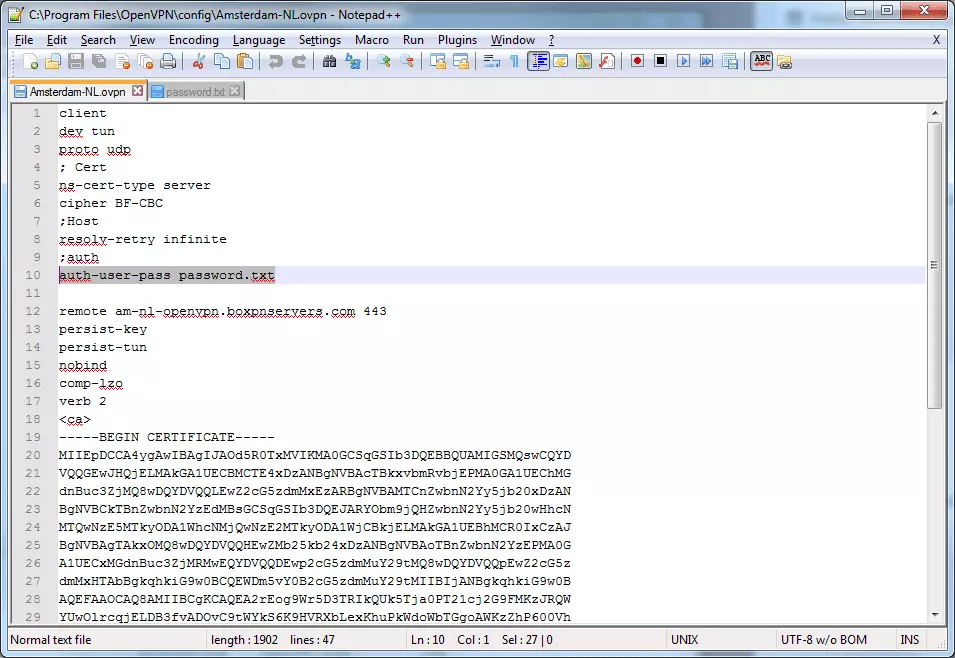Switch to the password.txt tab
Image resolution: width=955 pixels, height=658 pixels.
tap(195, 89)
